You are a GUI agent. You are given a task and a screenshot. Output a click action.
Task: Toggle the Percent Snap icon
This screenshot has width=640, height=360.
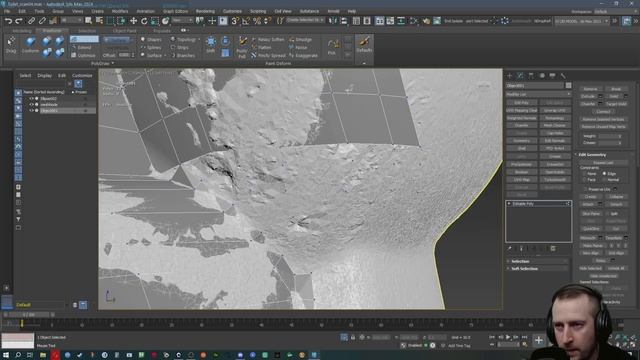tap(257, 21)
